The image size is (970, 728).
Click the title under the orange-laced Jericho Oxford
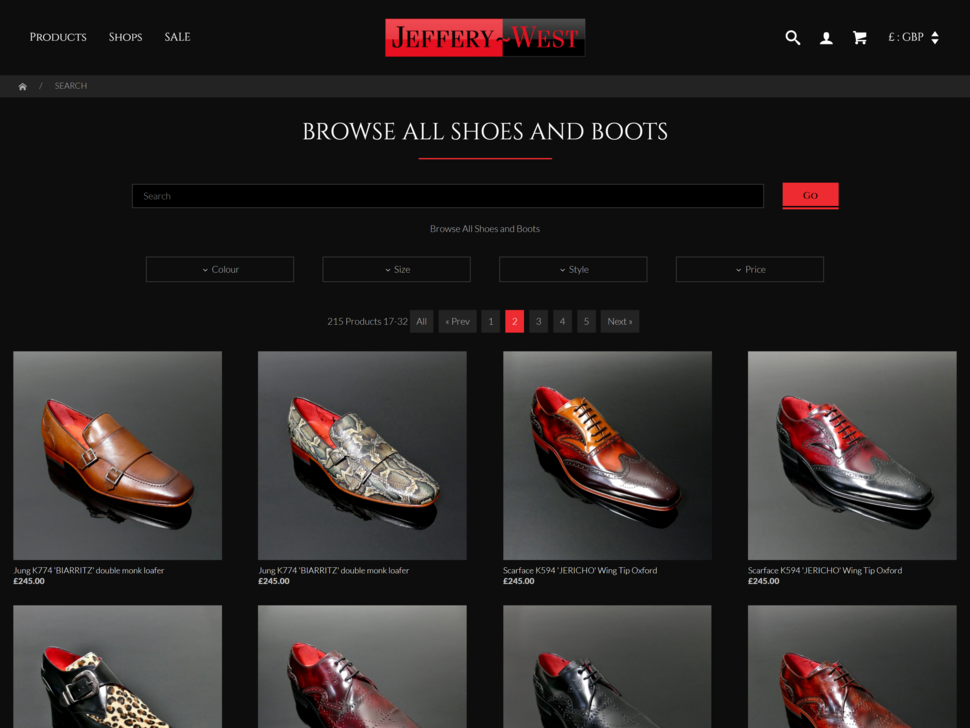pyautogui.click(x=580, y=570)
